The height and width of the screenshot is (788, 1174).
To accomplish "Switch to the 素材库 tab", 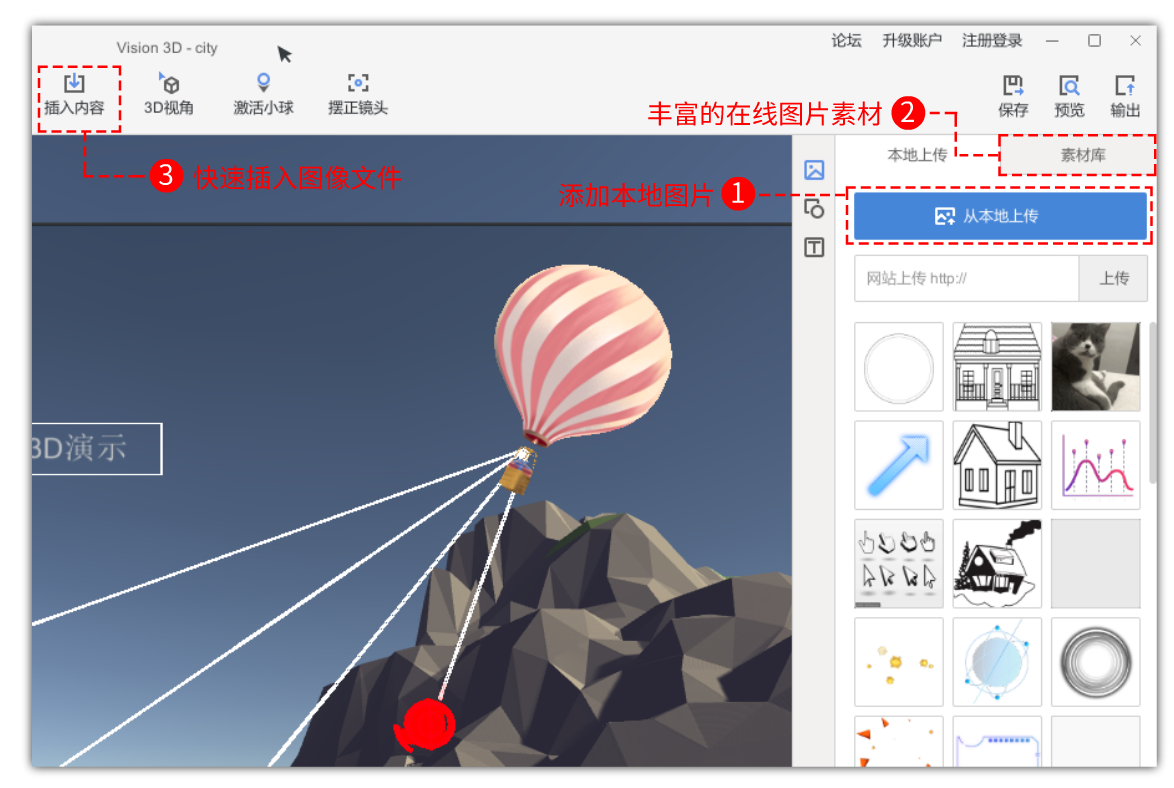I will (x=1077, y=156).
